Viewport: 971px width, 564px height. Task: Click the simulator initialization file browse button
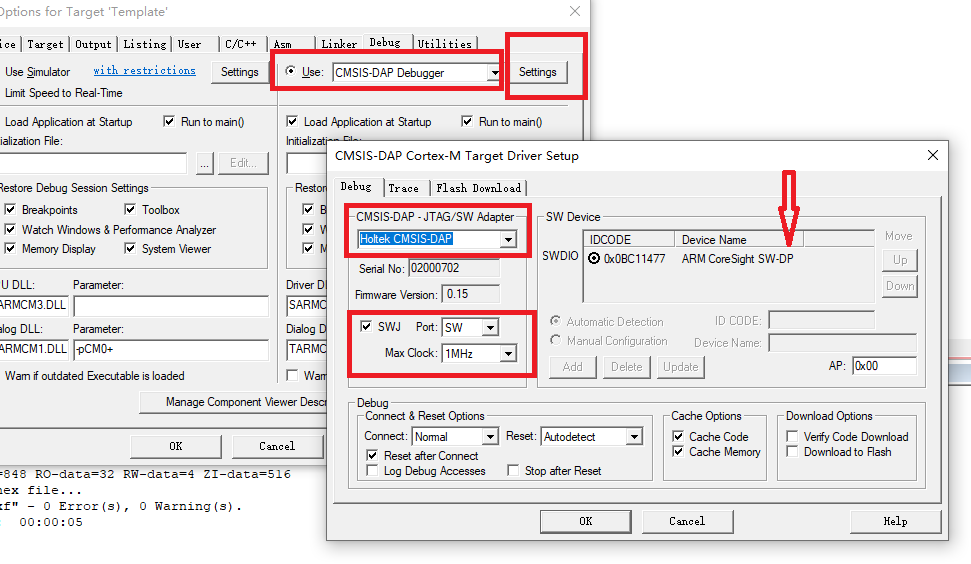(205, 163)
